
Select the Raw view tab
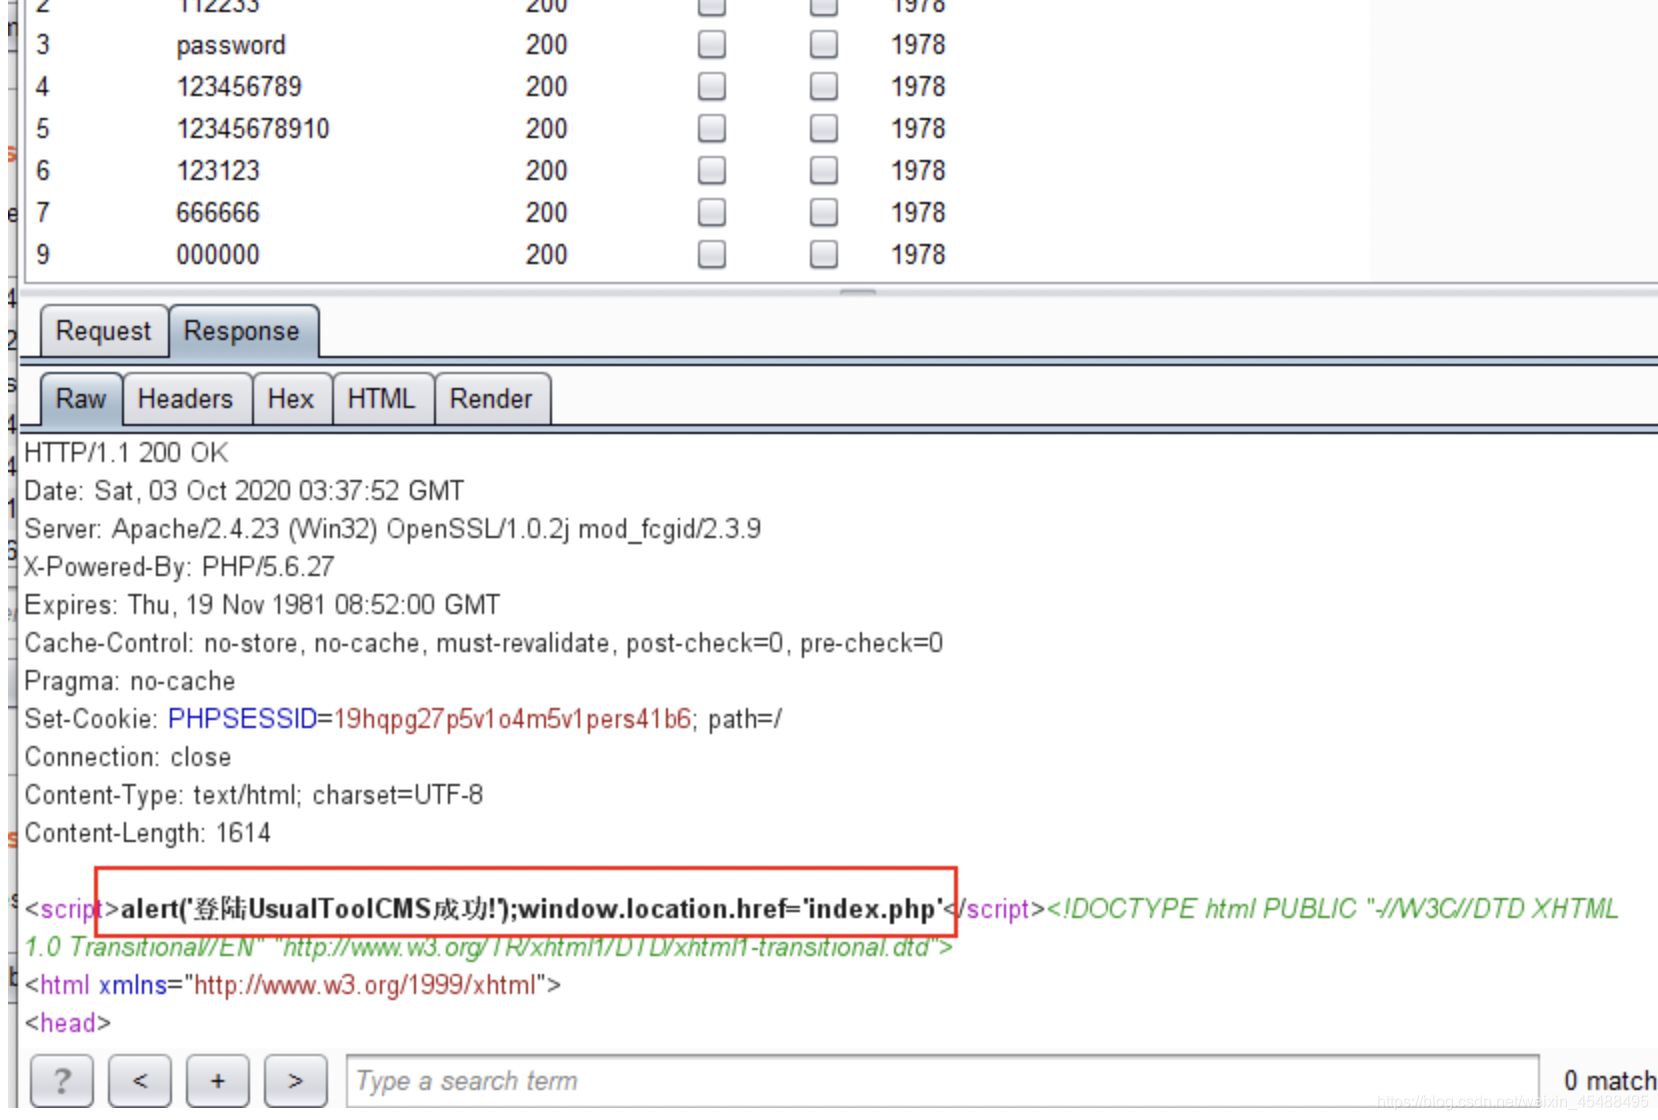click(x=81, y=399)
